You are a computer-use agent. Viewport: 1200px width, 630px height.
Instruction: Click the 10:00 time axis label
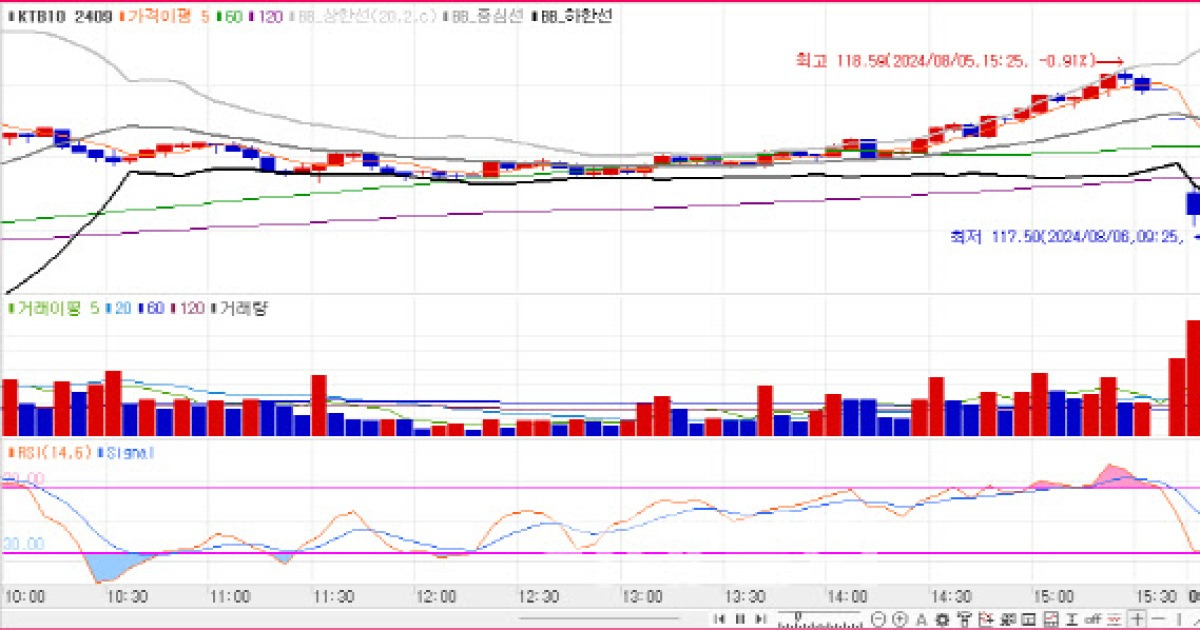point(25,596)
